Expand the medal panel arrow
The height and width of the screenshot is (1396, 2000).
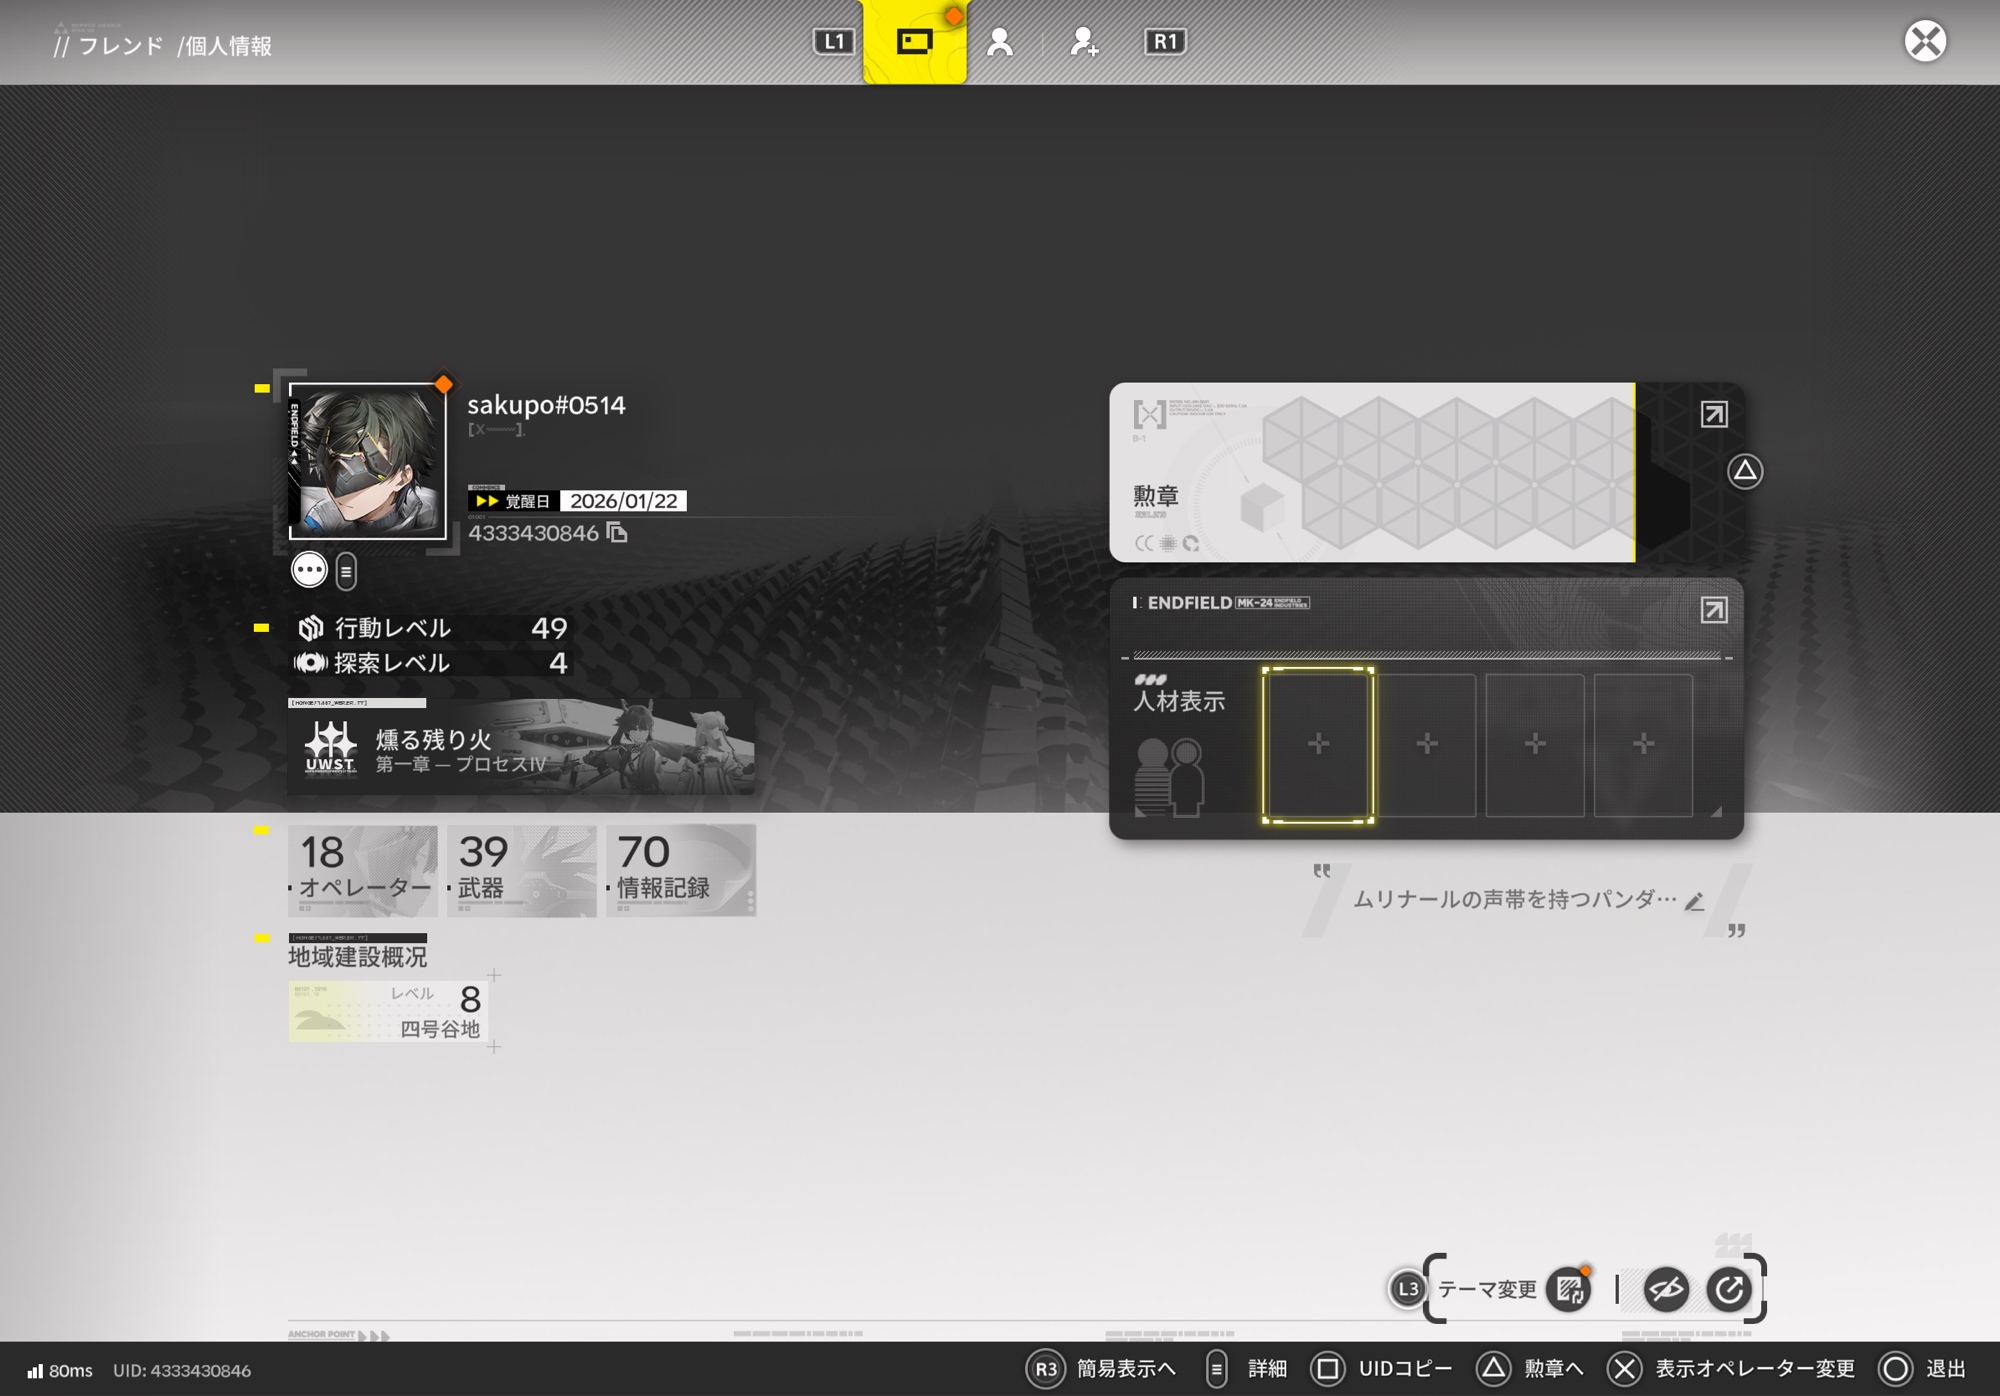[x=1714, y=414]
